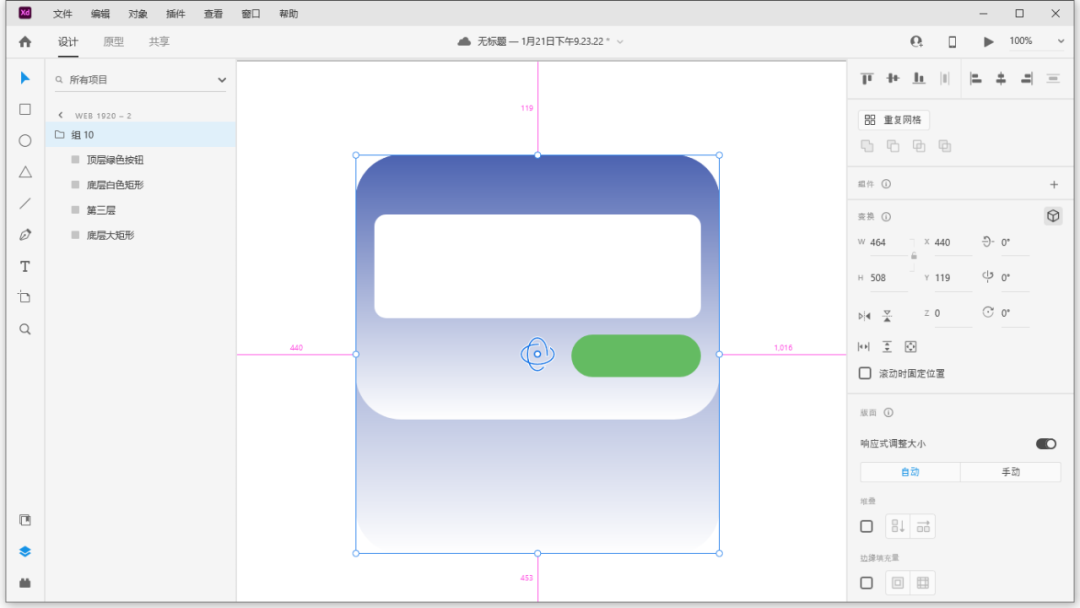Open the Plugins panel icon
This screenshot has width=1080, height=608.
click(25, 583)
